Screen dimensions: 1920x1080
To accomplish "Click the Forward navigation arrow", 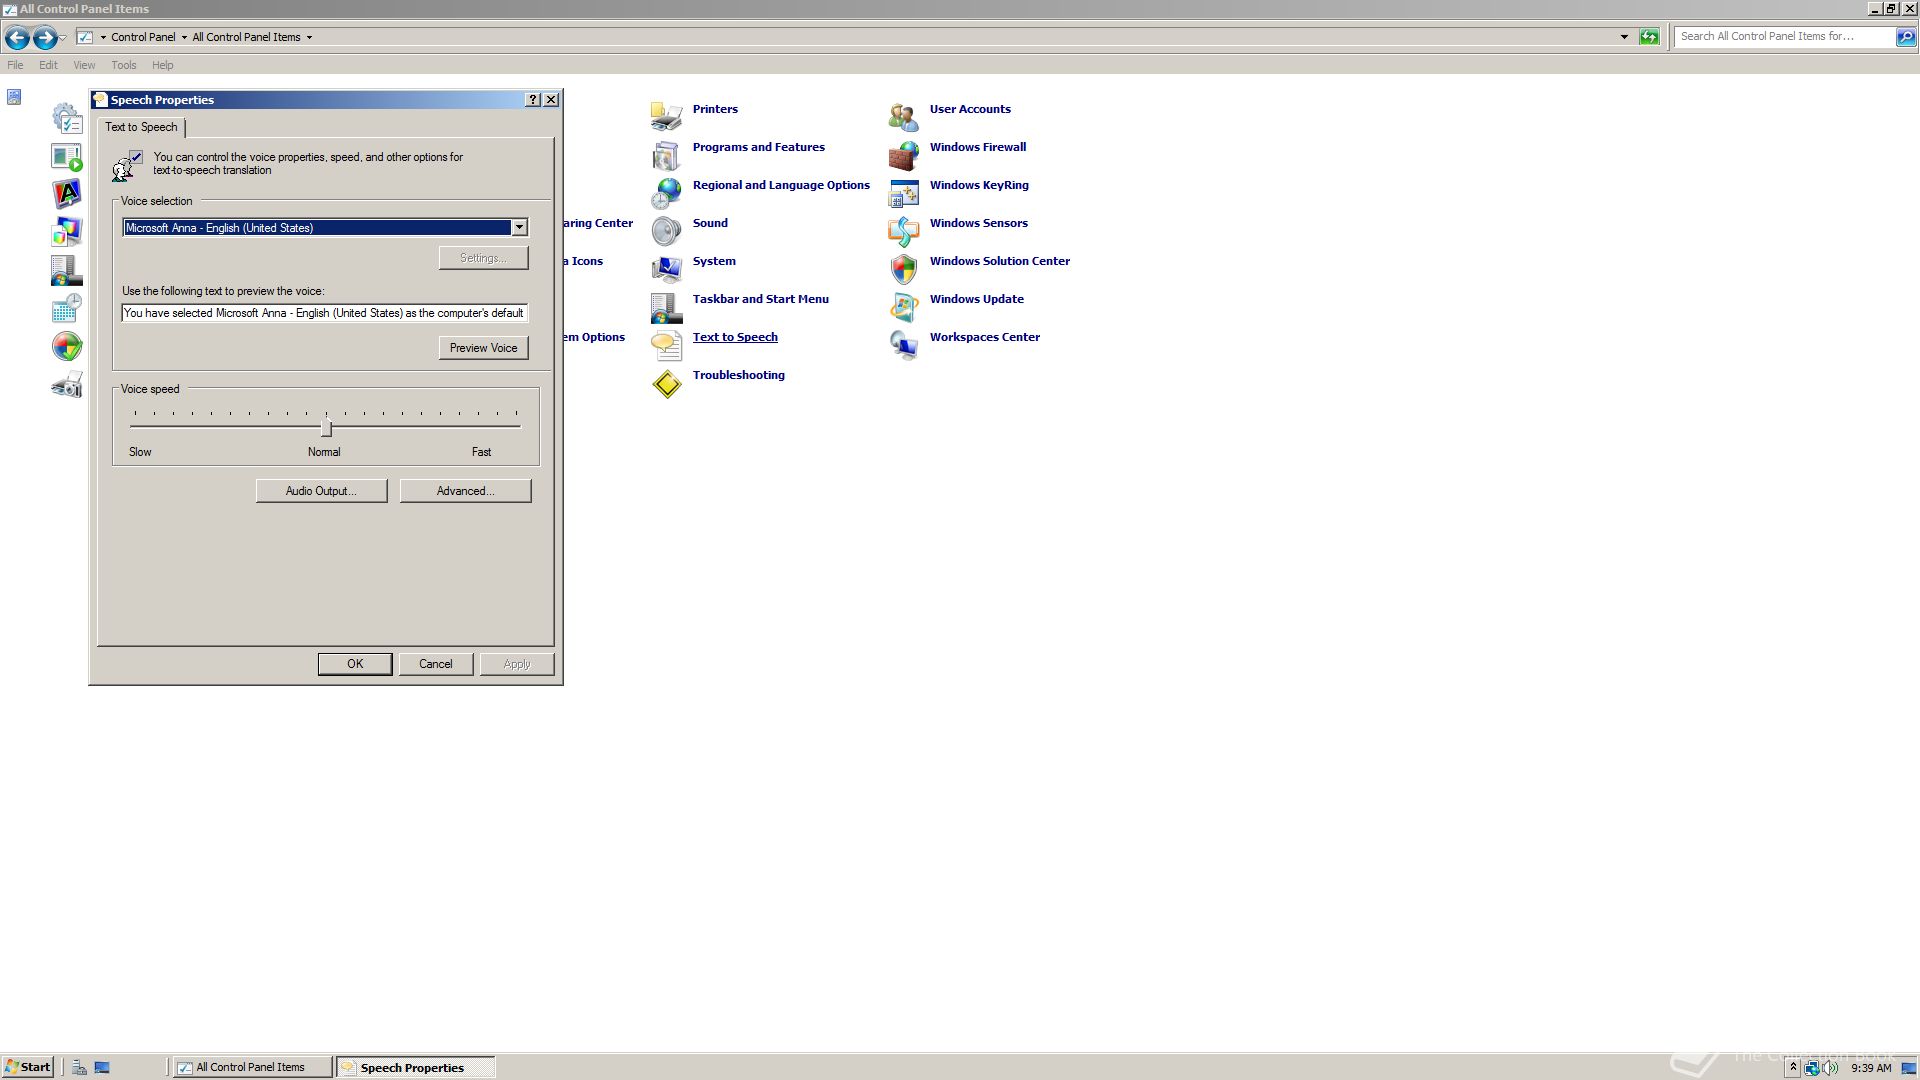I will point(44,37).
